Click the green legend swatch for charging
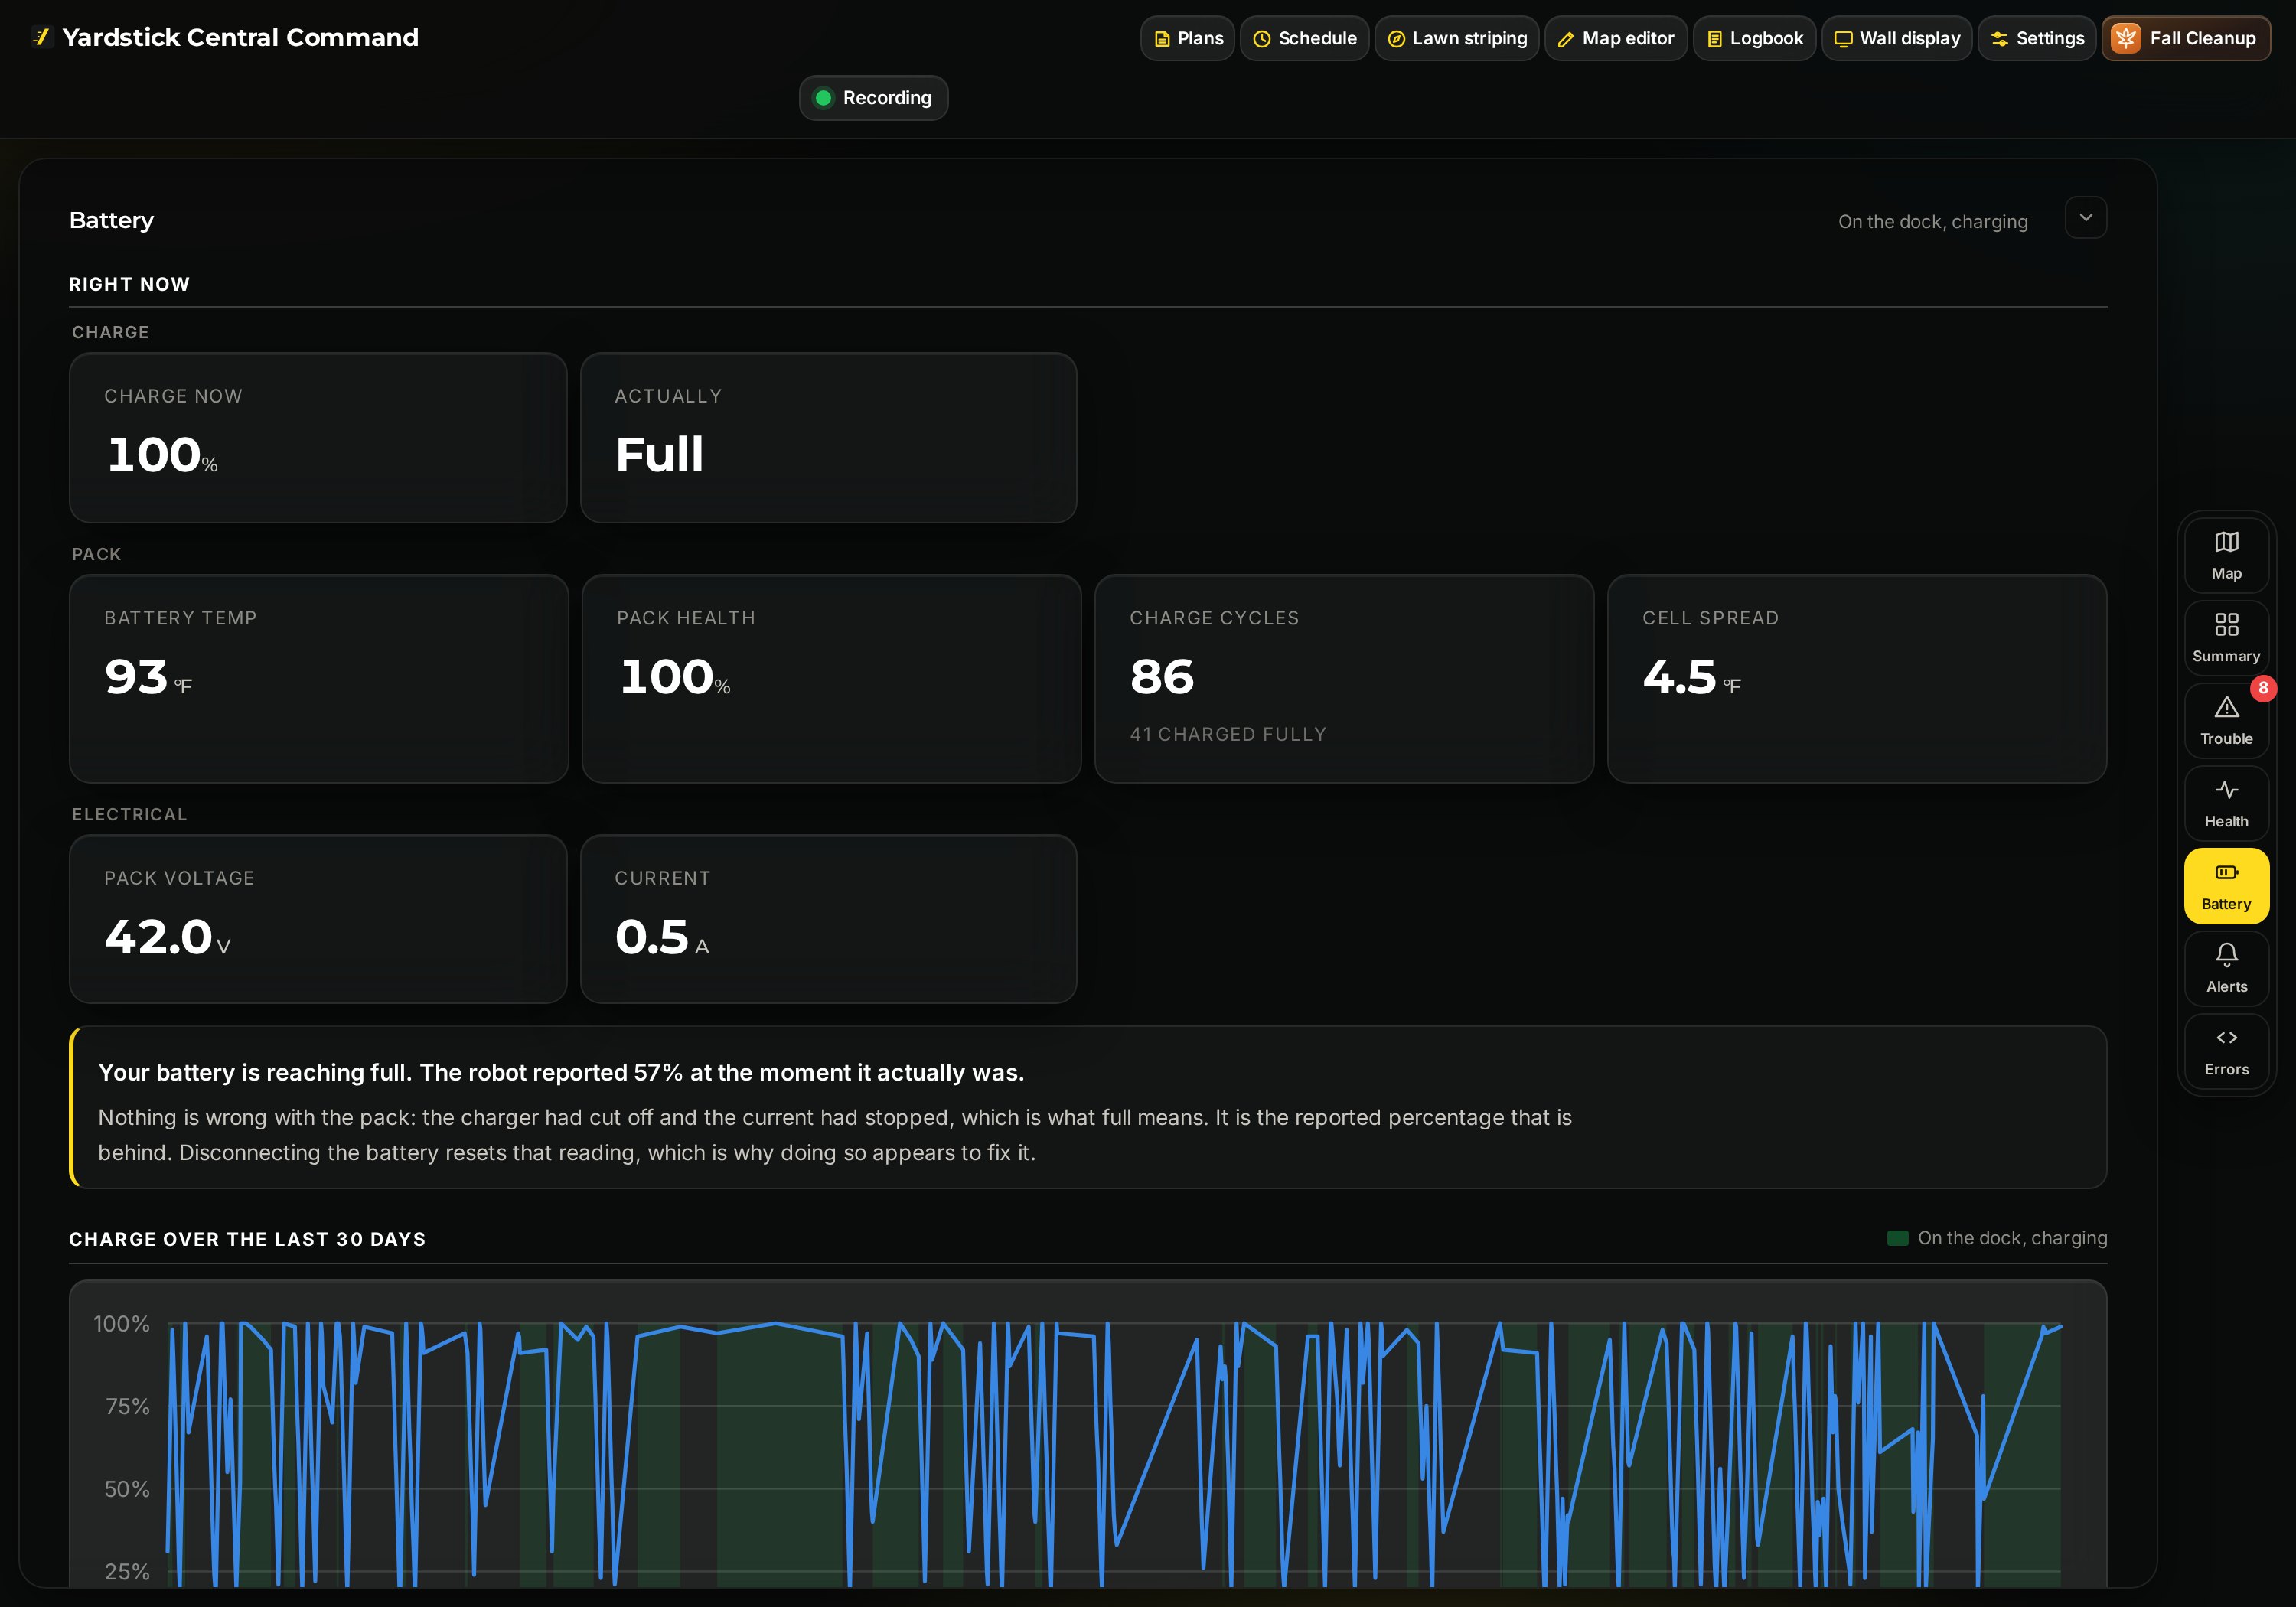The width and height of the screenshot is (2296, 1607). point(1897,1238)
